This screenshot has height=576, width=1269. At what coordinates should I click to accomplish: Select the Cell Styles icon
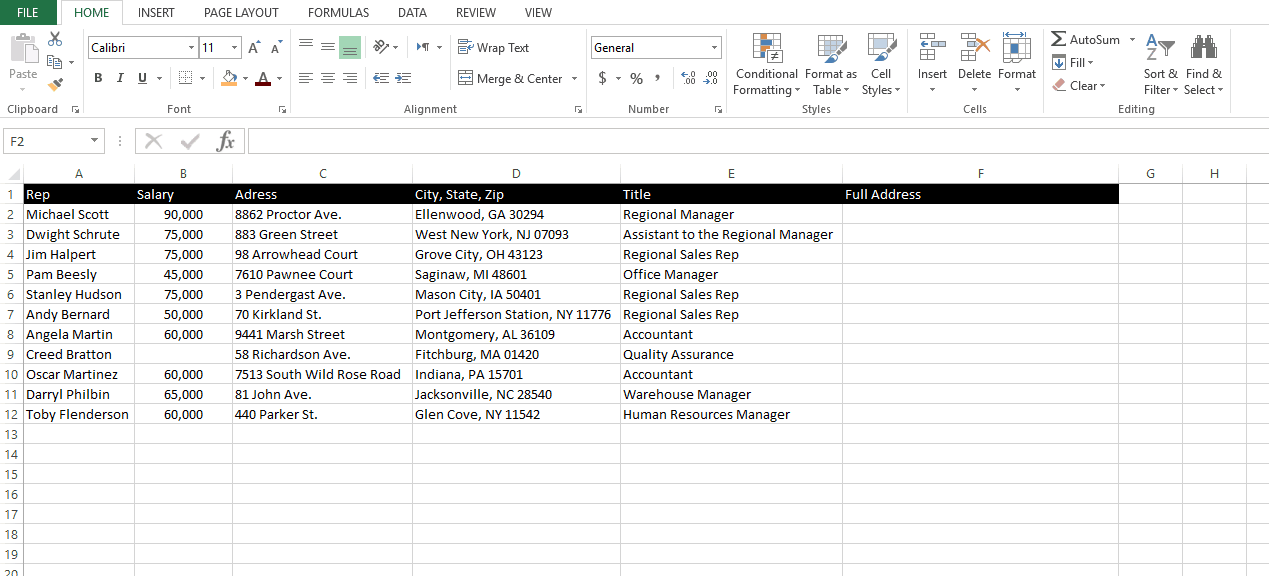point(881,65)
